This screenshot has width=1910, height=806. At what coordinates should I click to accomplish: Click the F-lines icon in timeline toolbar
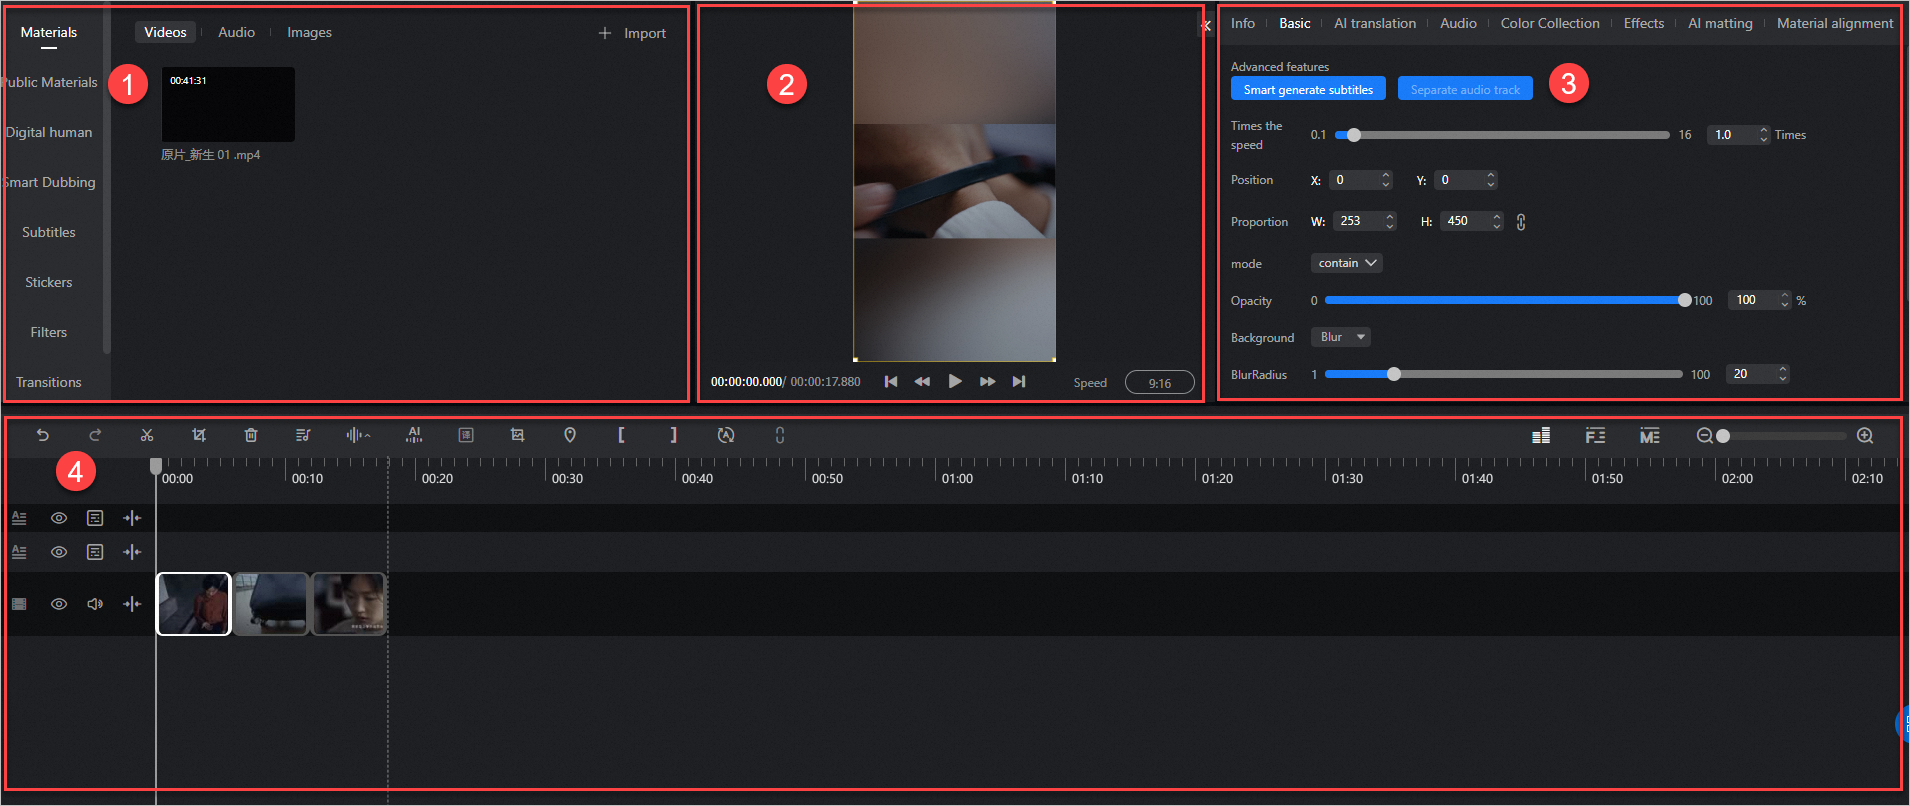(1595, 435)
